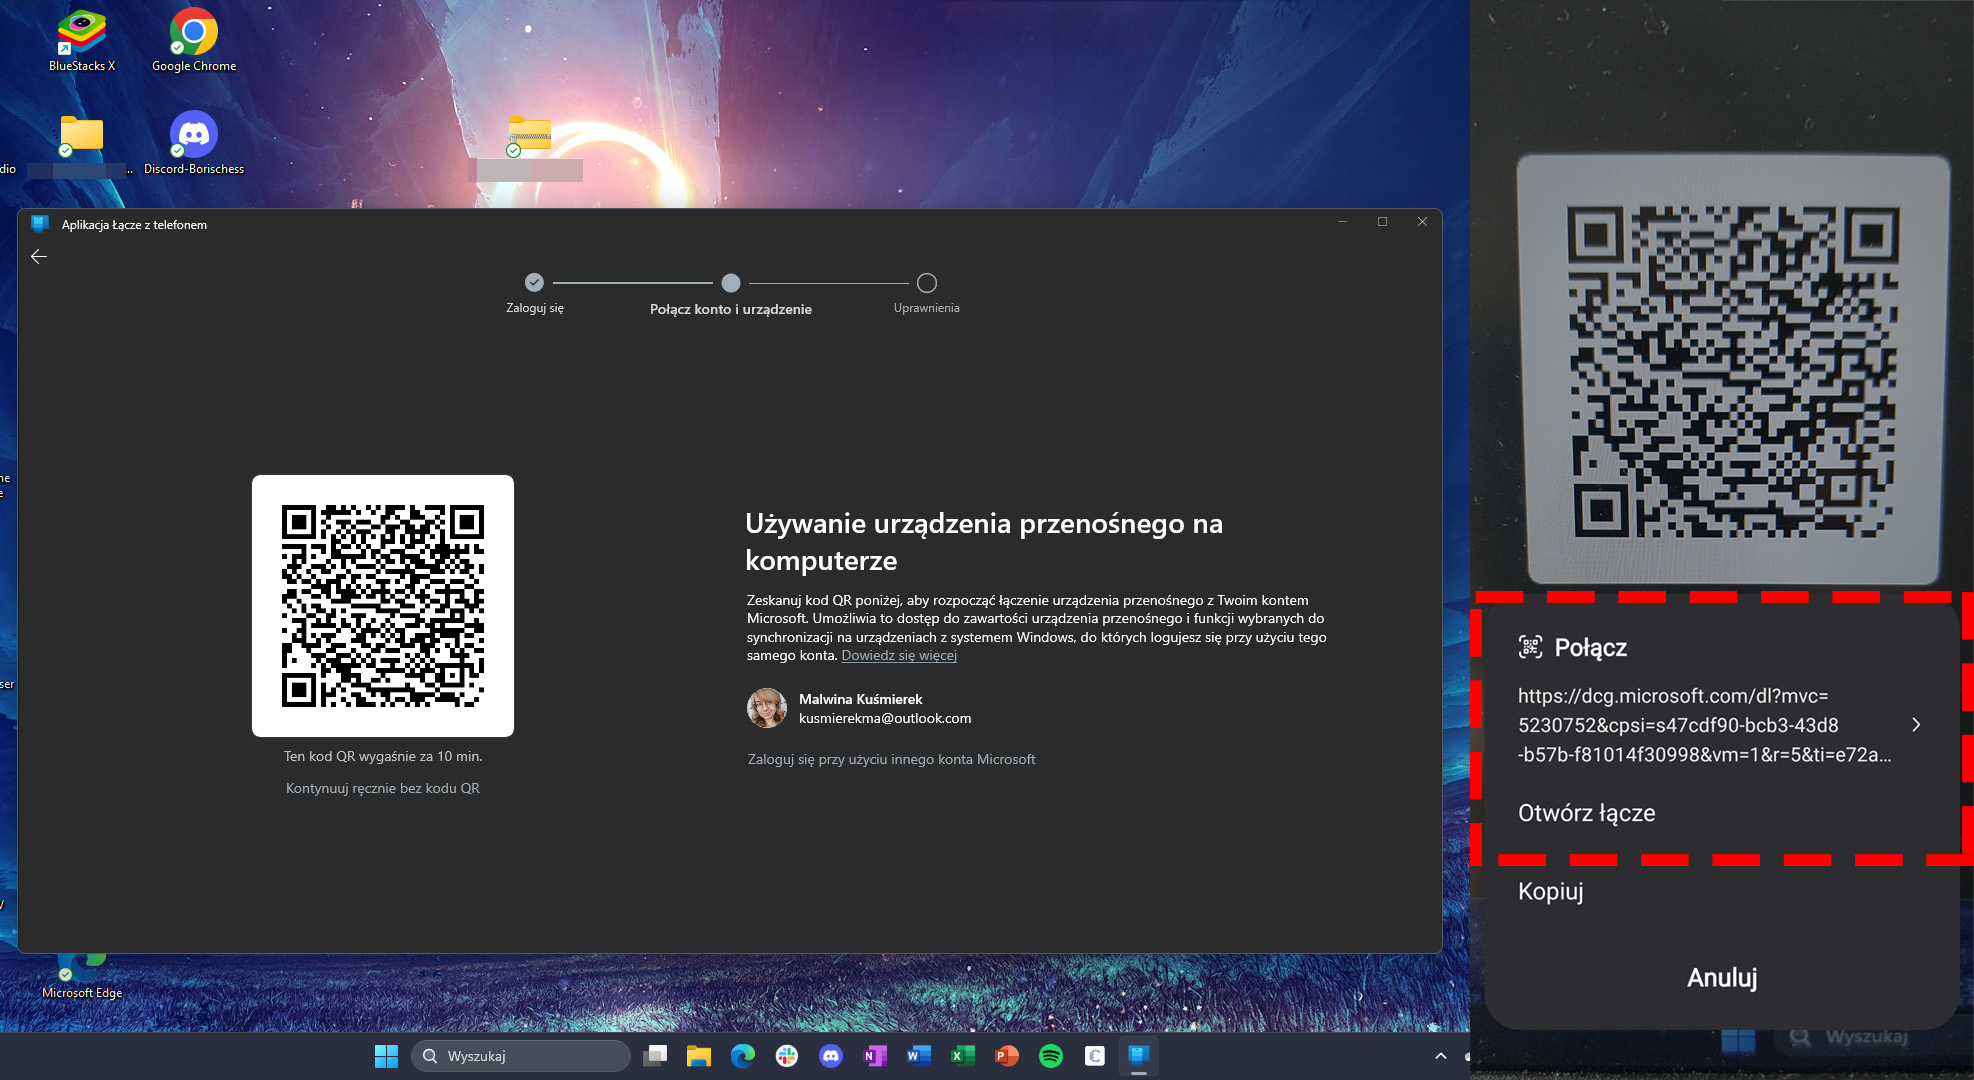Screen dimensions: 1974x1080
Task: Show hidden system tray icons
Action: tap(1441, 1056)
